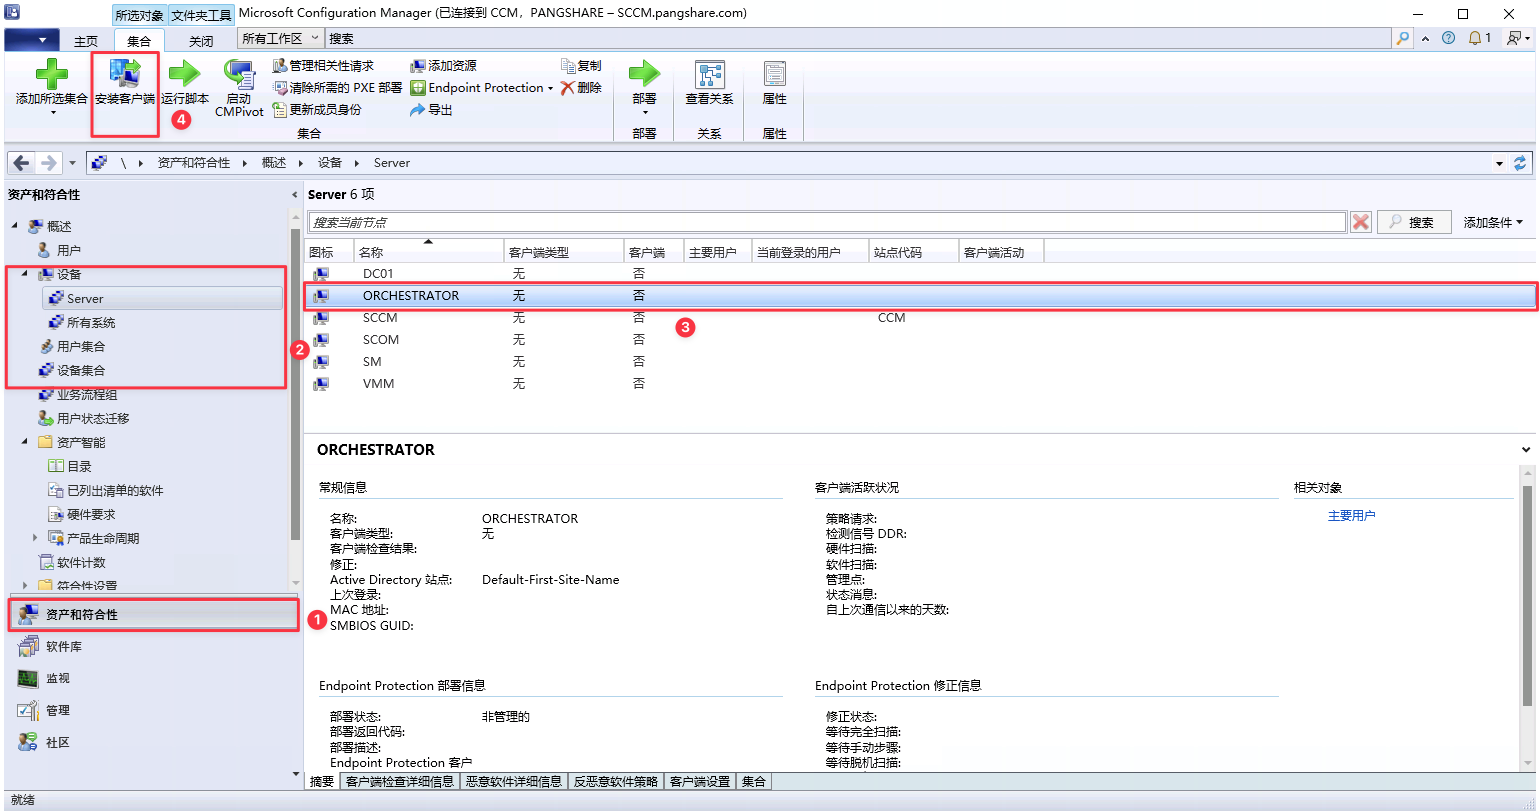Collapse the 资产智能 folder node
1540x812 pixels.
[24, 442]
